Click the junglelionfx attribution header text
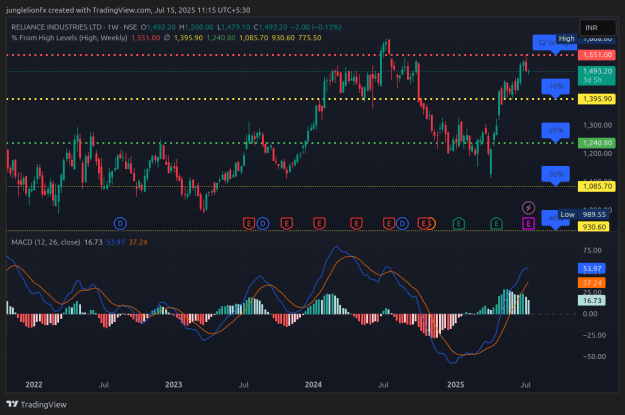Screen dimensions: 625x415 128,10
